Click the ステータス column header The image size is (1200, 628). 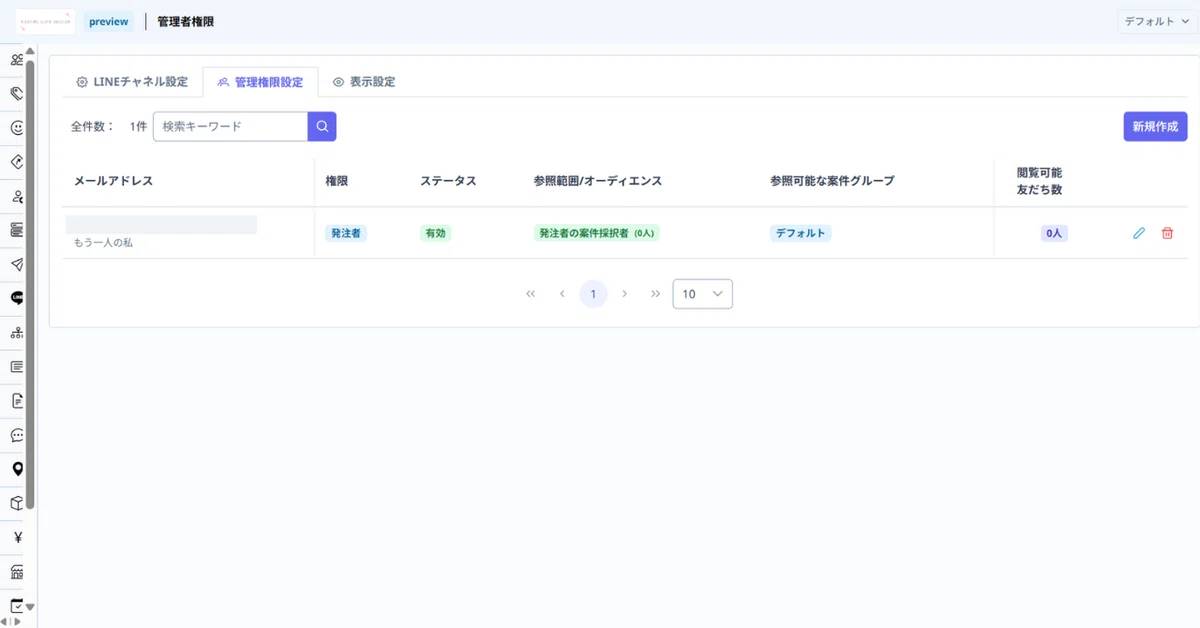[x=448, y=181]
